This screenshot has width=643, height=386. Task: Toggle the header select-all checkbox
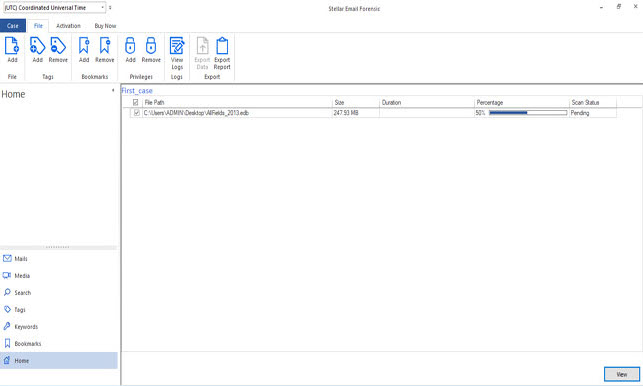(x=136, y=103)
